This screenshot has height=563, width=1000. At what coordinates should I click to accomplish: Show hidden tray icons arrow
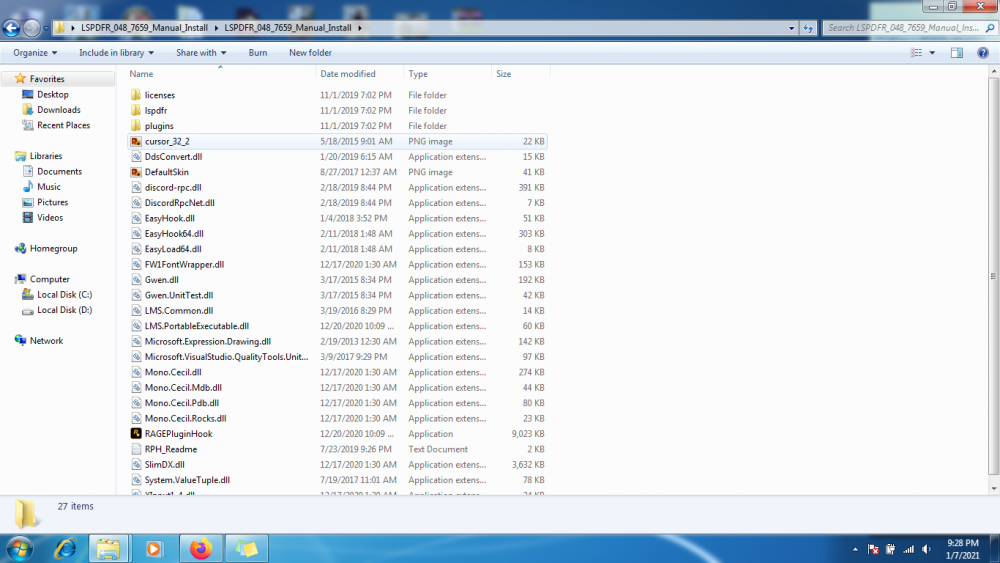[855, 549]
